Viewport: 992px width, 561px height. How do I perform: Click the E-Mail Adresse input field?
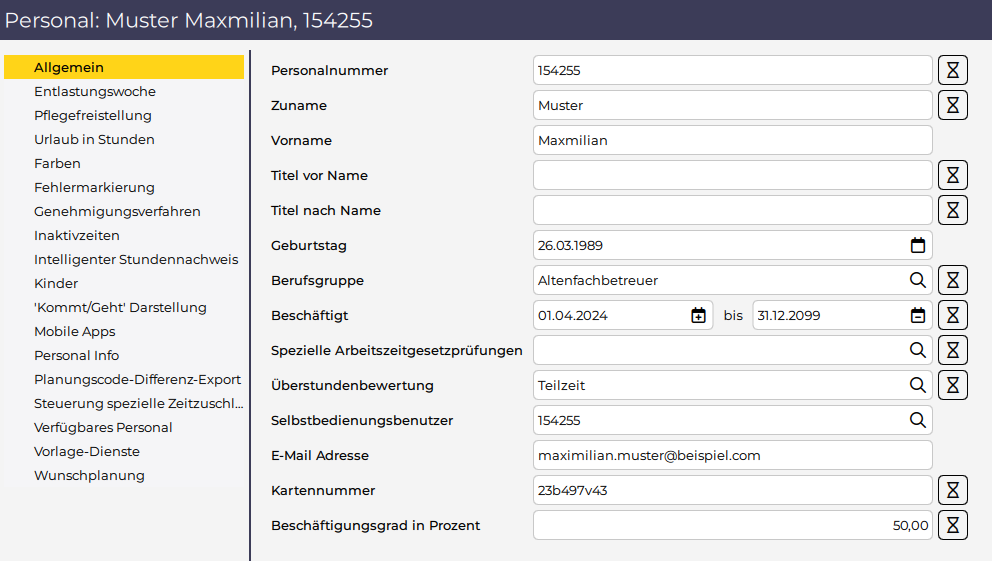[x=732, y=455]
